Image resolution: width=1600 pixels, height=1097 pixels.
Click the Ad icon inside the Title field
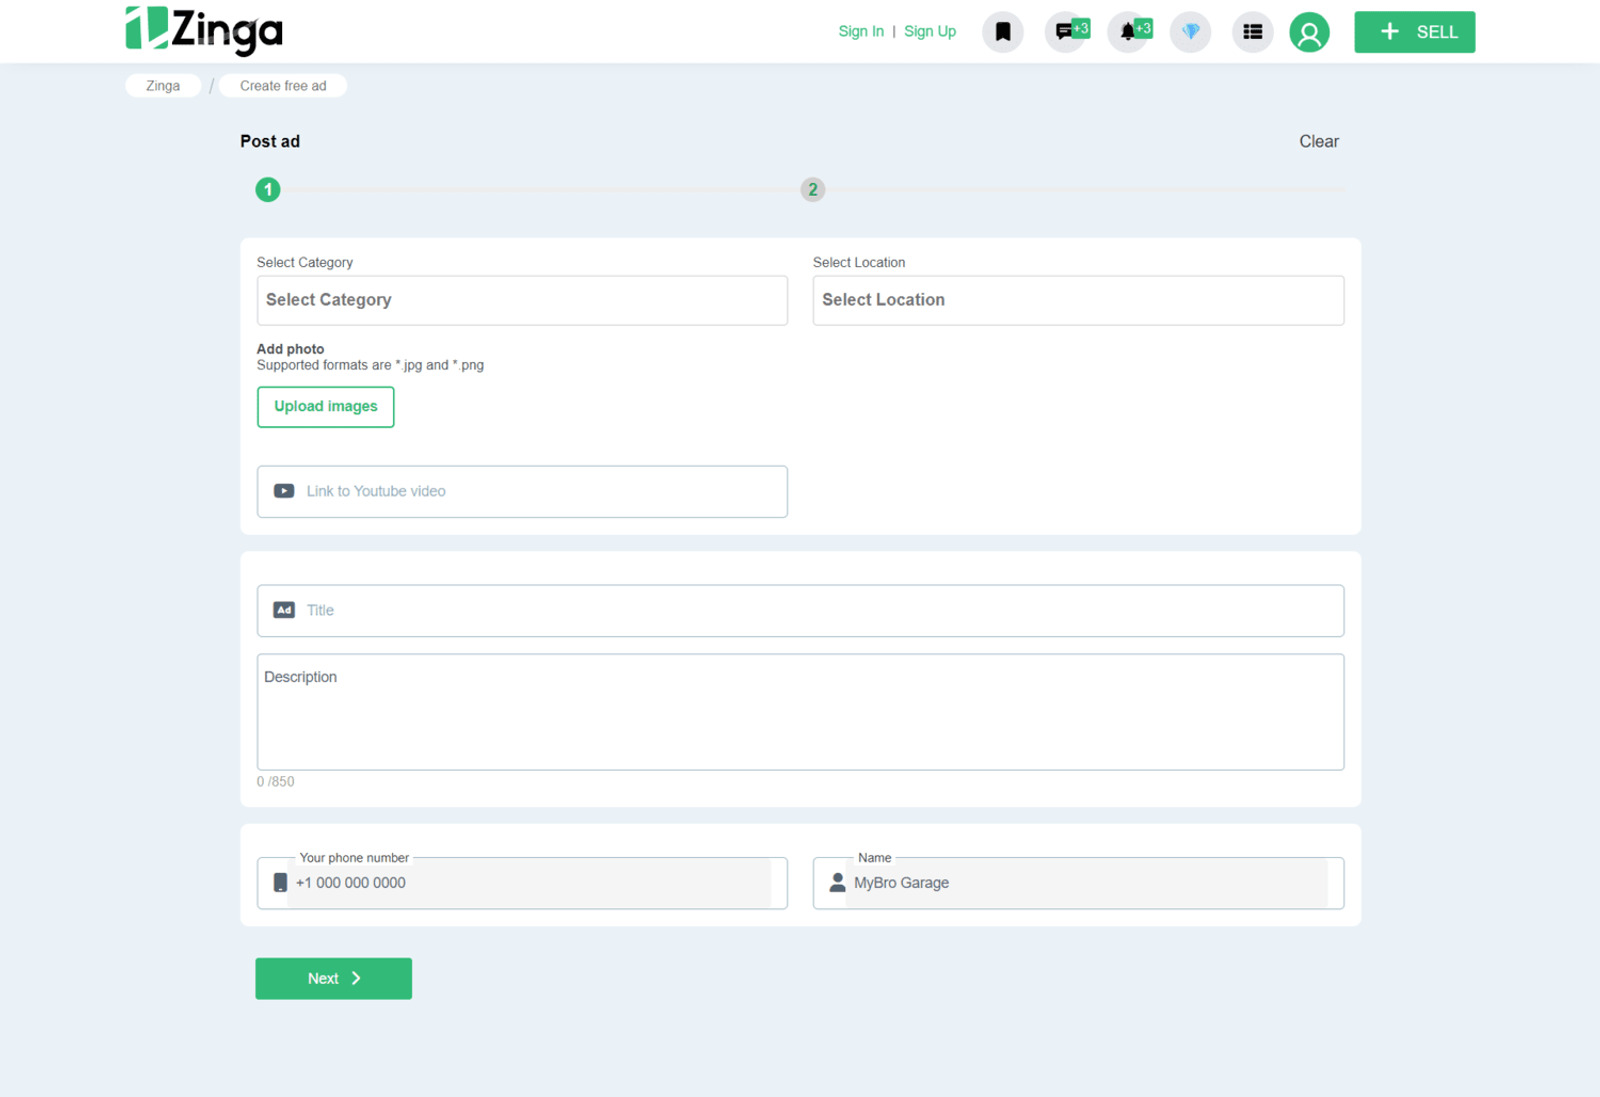(x=284, y=610)
